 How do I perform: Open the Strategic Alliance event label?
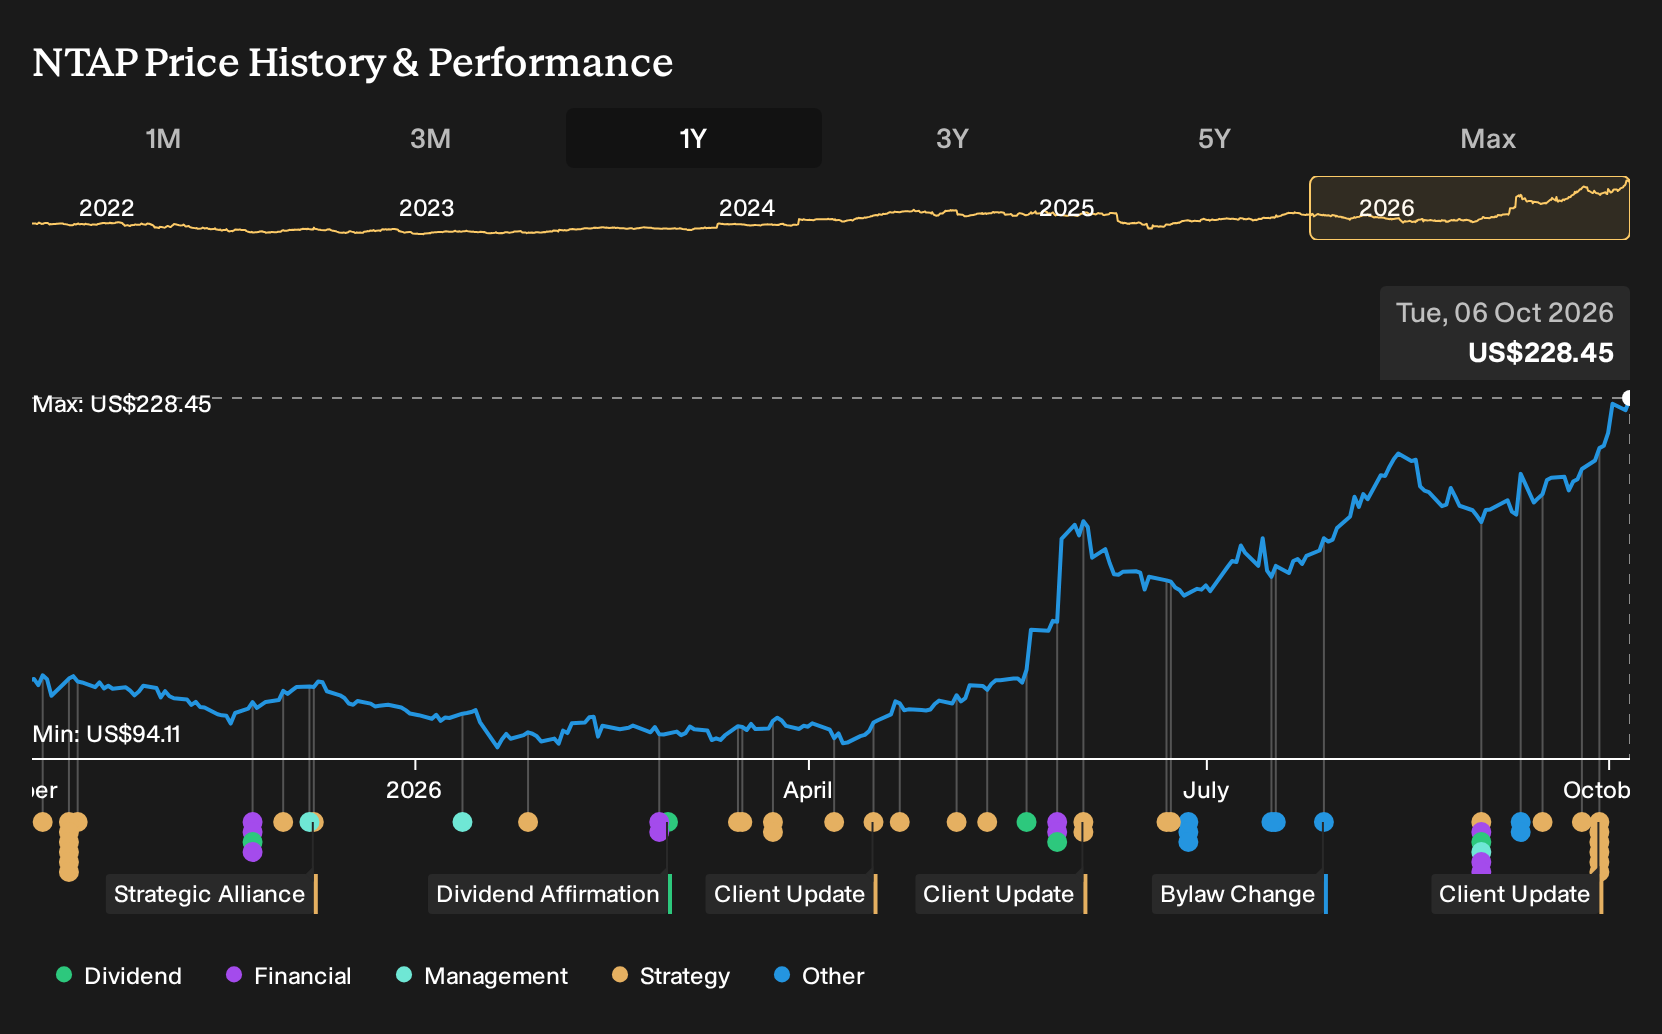pos(211,894)
